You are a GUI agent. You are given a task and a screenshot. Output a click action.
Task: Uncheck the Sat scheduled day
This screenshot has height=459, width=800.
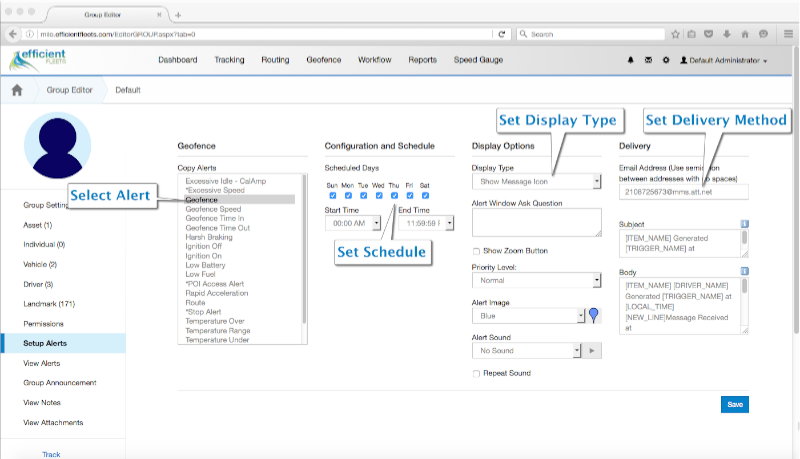click(x=425, y=195)
